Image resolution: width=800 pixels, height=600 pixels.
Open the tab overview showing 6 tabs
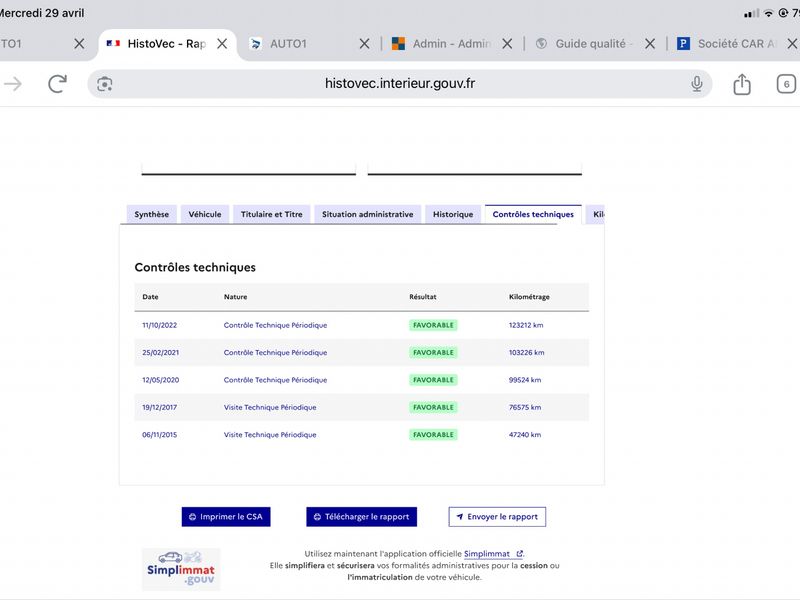click(786, 84)
